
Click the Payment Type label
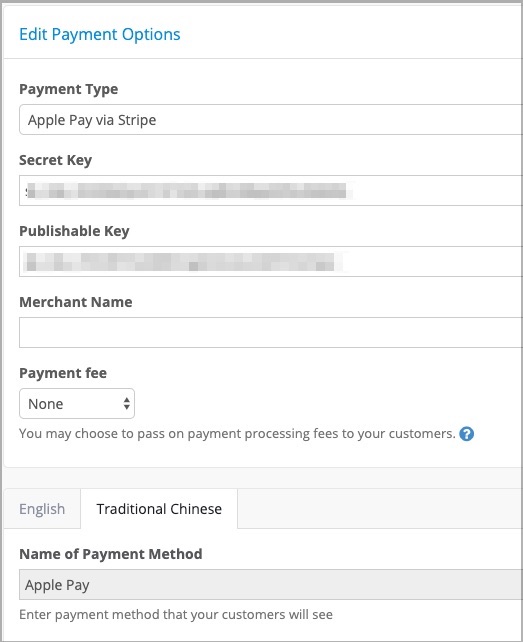pyautogui.click(x=68, y=89)
